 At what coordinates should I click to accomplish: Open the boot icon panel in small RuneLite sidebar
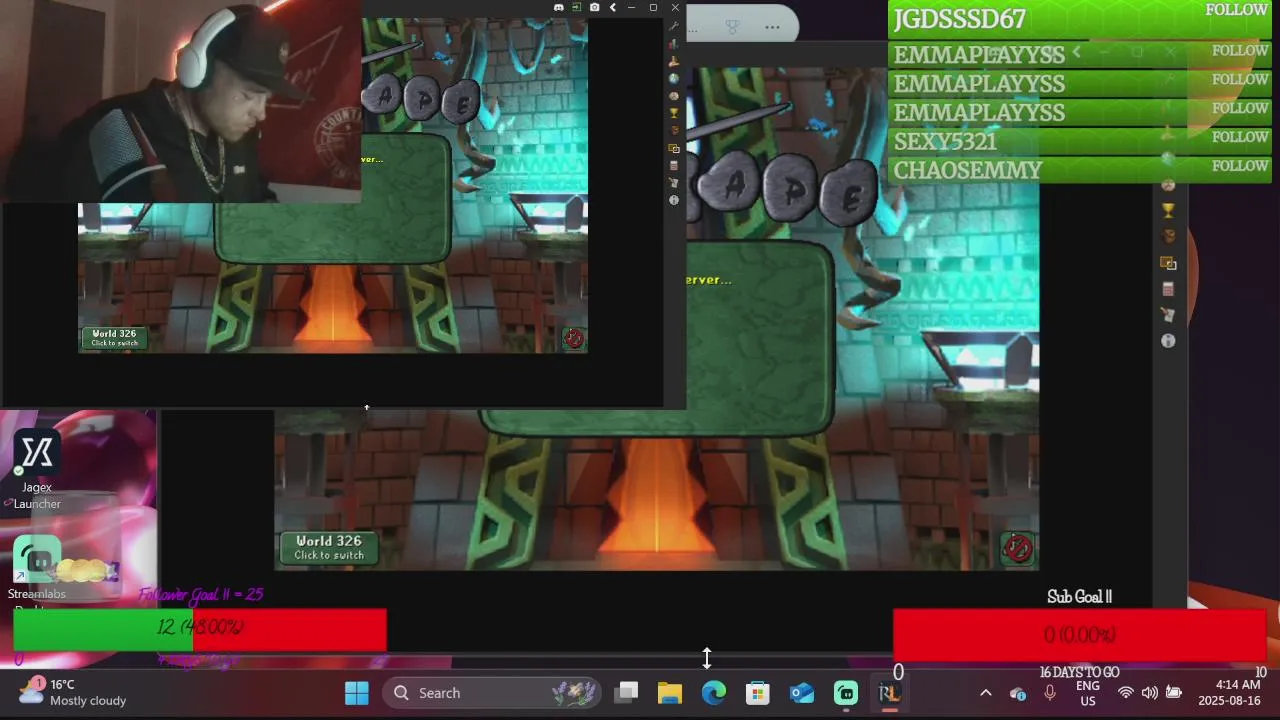pos(673,62)
